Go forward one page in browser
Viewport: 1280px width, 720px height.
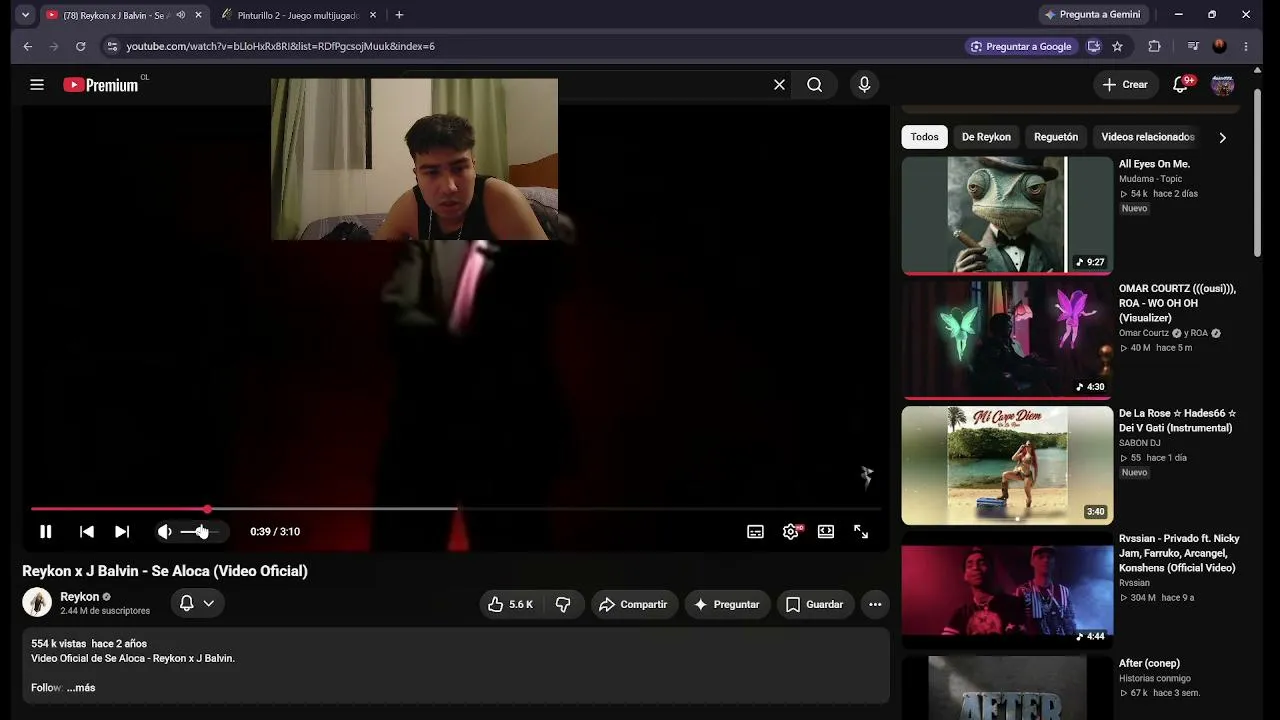click(x=54, y=46)
